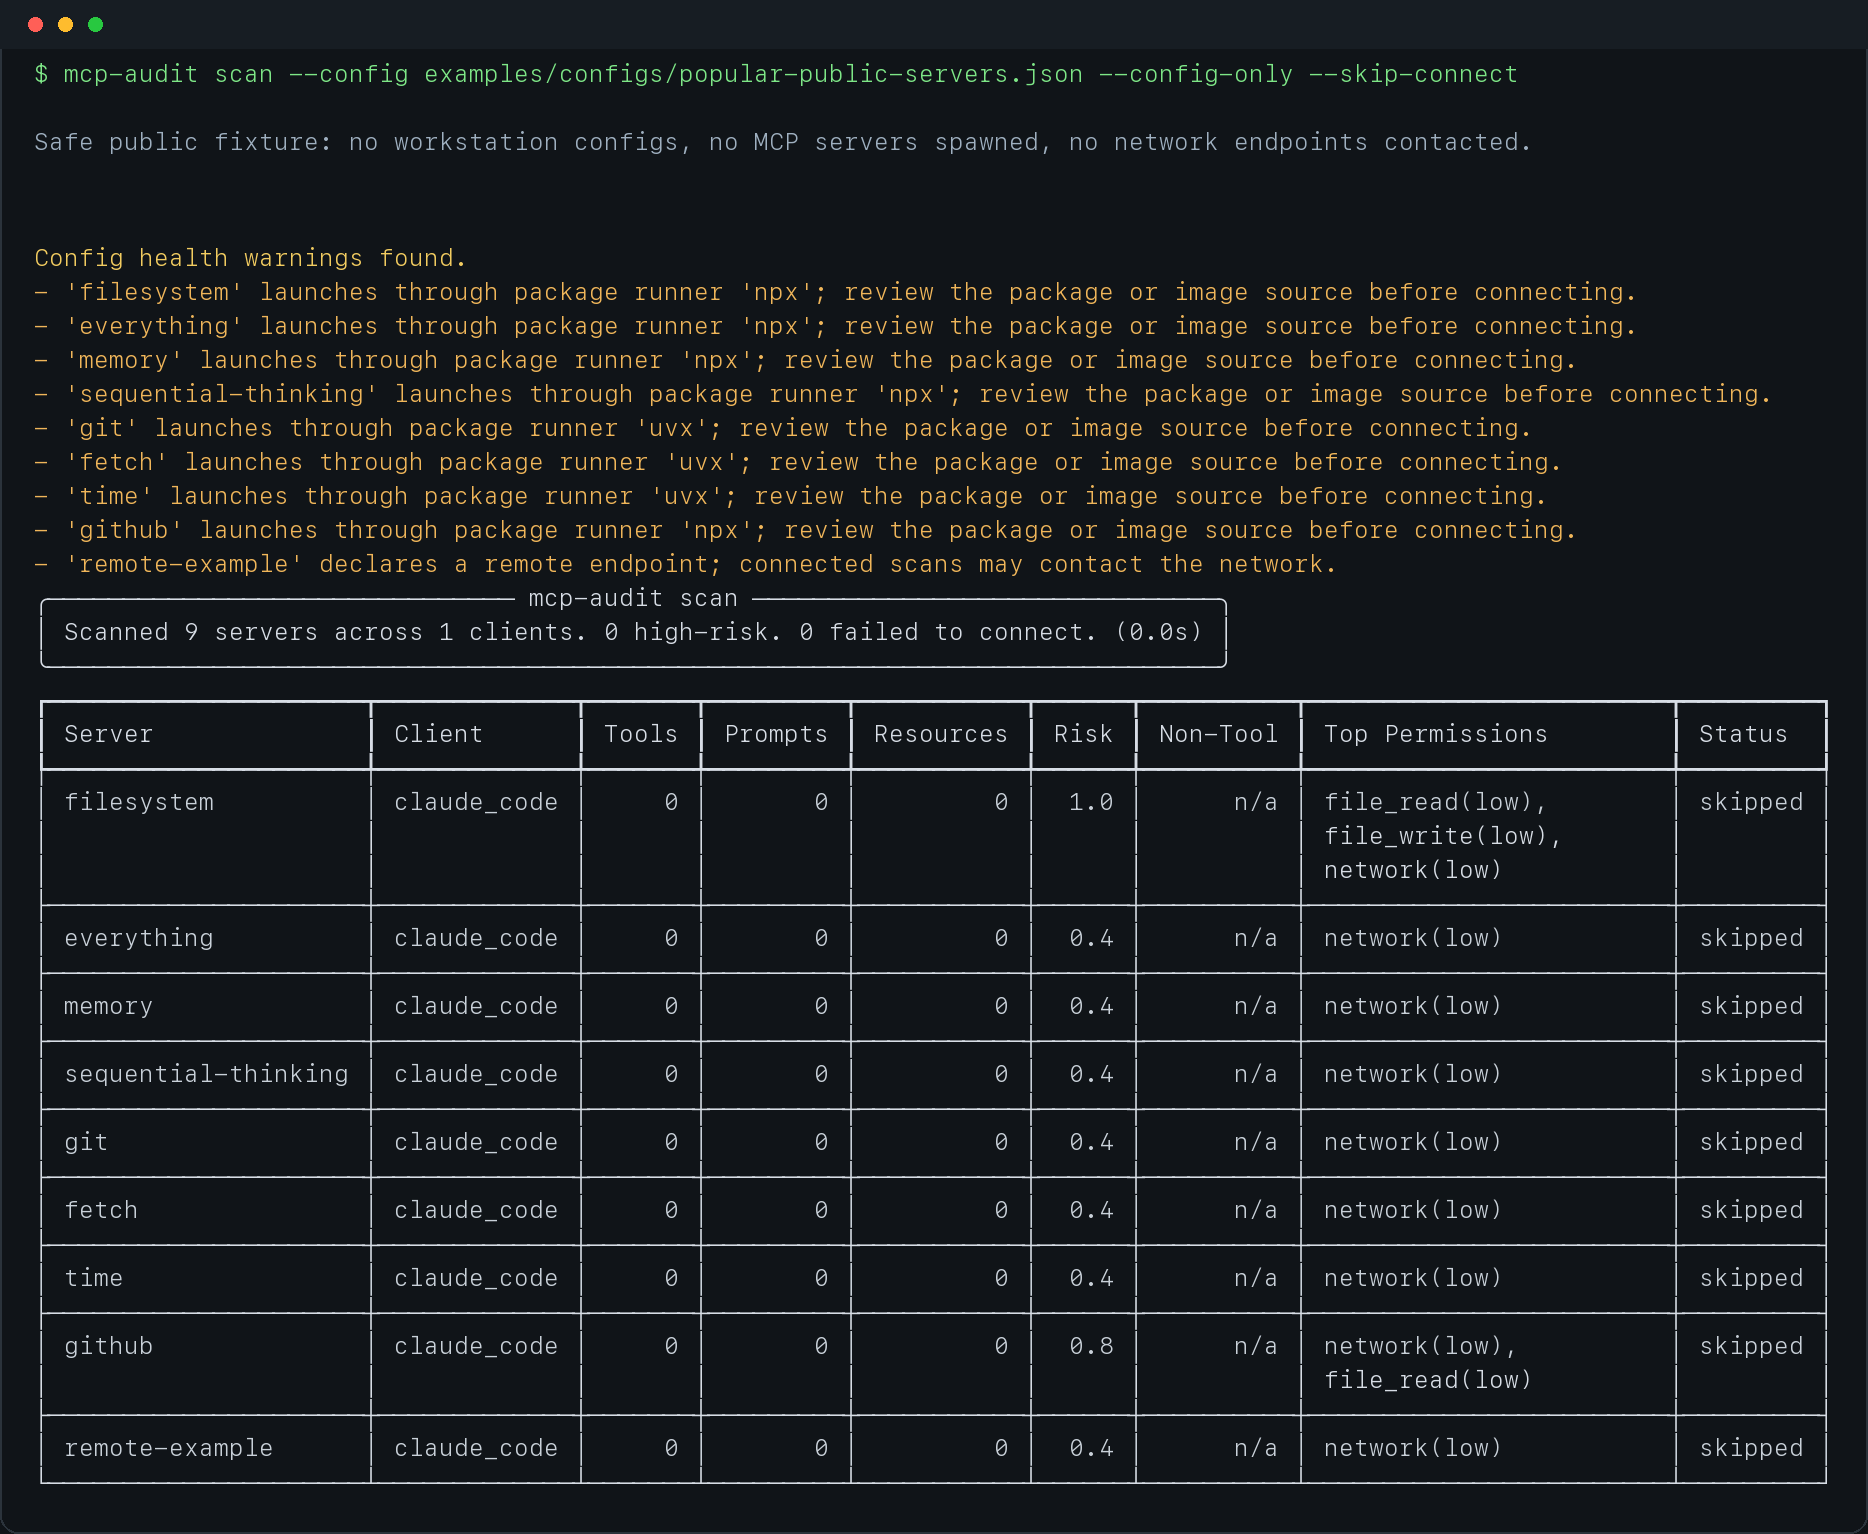
Task: Click the skipped status in everything row
Action: pyautogui.click(x=1751, y=938)
